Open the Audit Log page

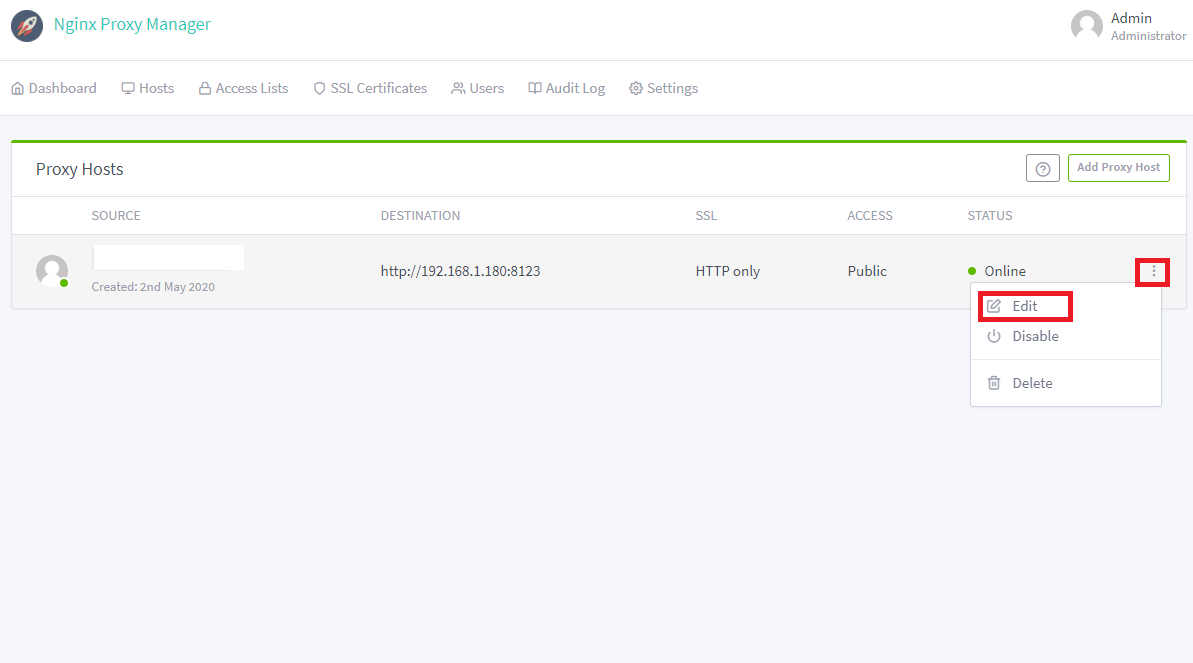point(567,88)
